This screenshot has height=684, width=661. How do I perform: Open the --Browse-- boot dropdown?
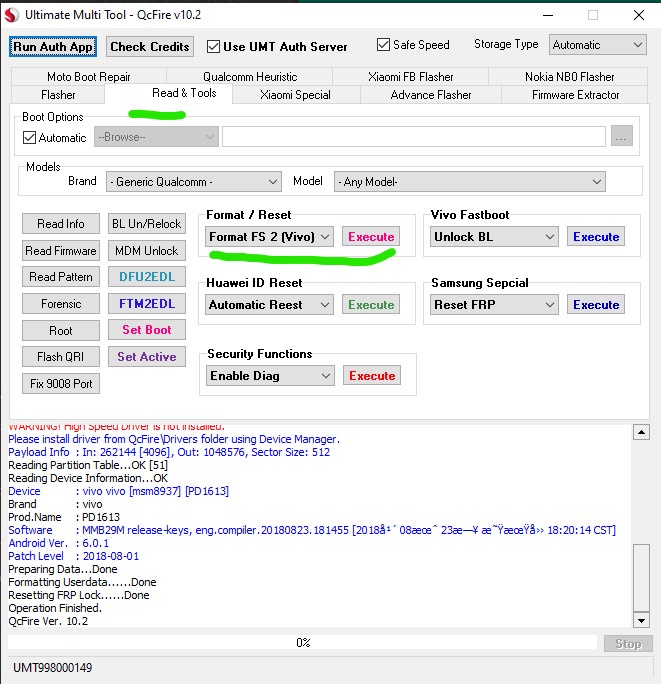tap(156, 137)
